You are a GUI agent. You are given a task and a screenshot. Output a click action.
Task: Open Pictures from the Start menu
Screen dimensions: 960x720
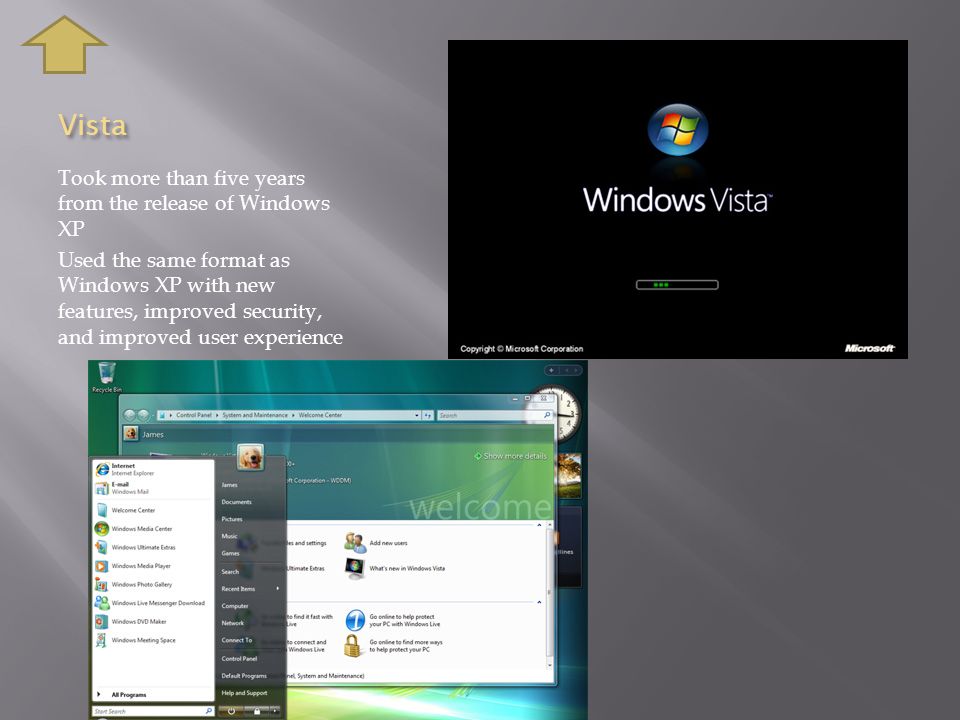click(x=232, y=519)
